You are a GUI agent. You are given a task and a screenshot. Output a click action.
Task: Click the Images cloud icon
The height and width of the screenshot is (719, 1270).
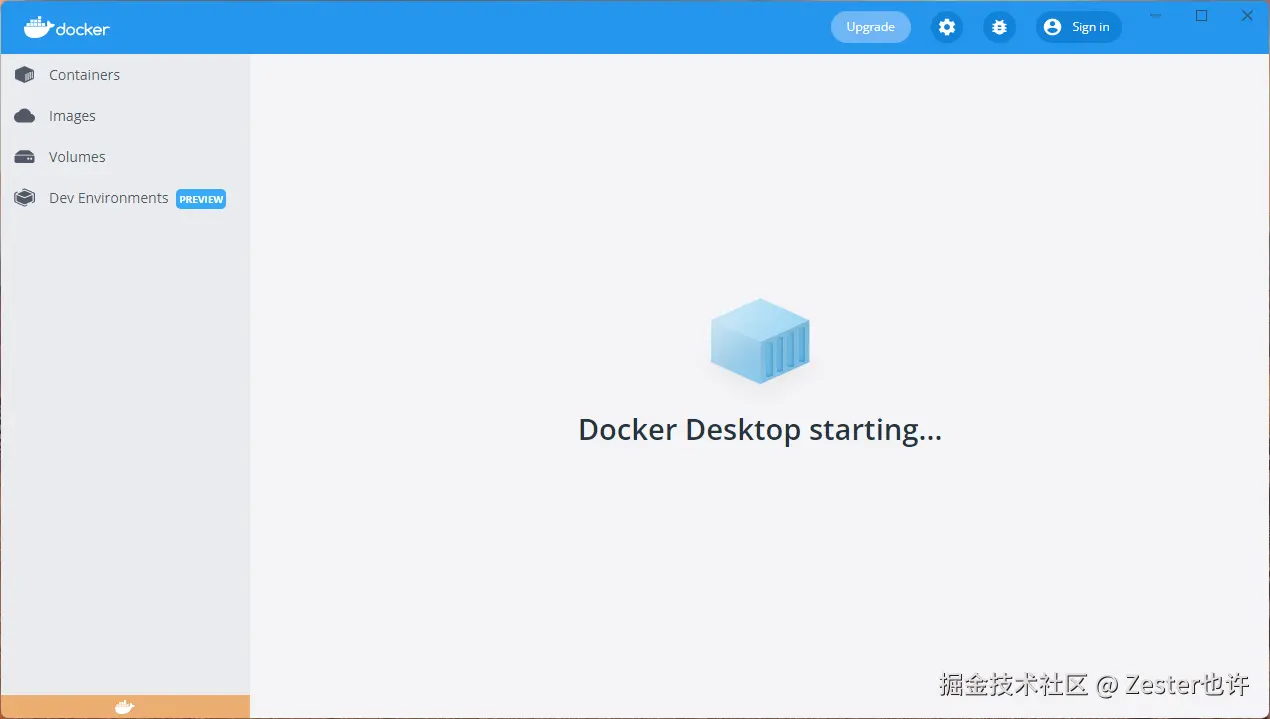[x=25, y=116]
